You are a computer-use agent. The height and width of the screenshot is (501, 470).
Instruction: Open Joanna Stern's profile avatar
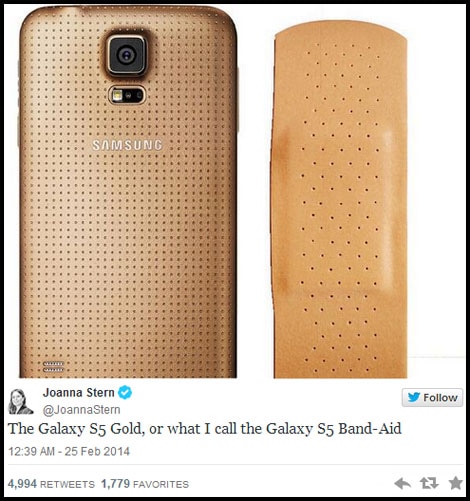pos(20,401)
